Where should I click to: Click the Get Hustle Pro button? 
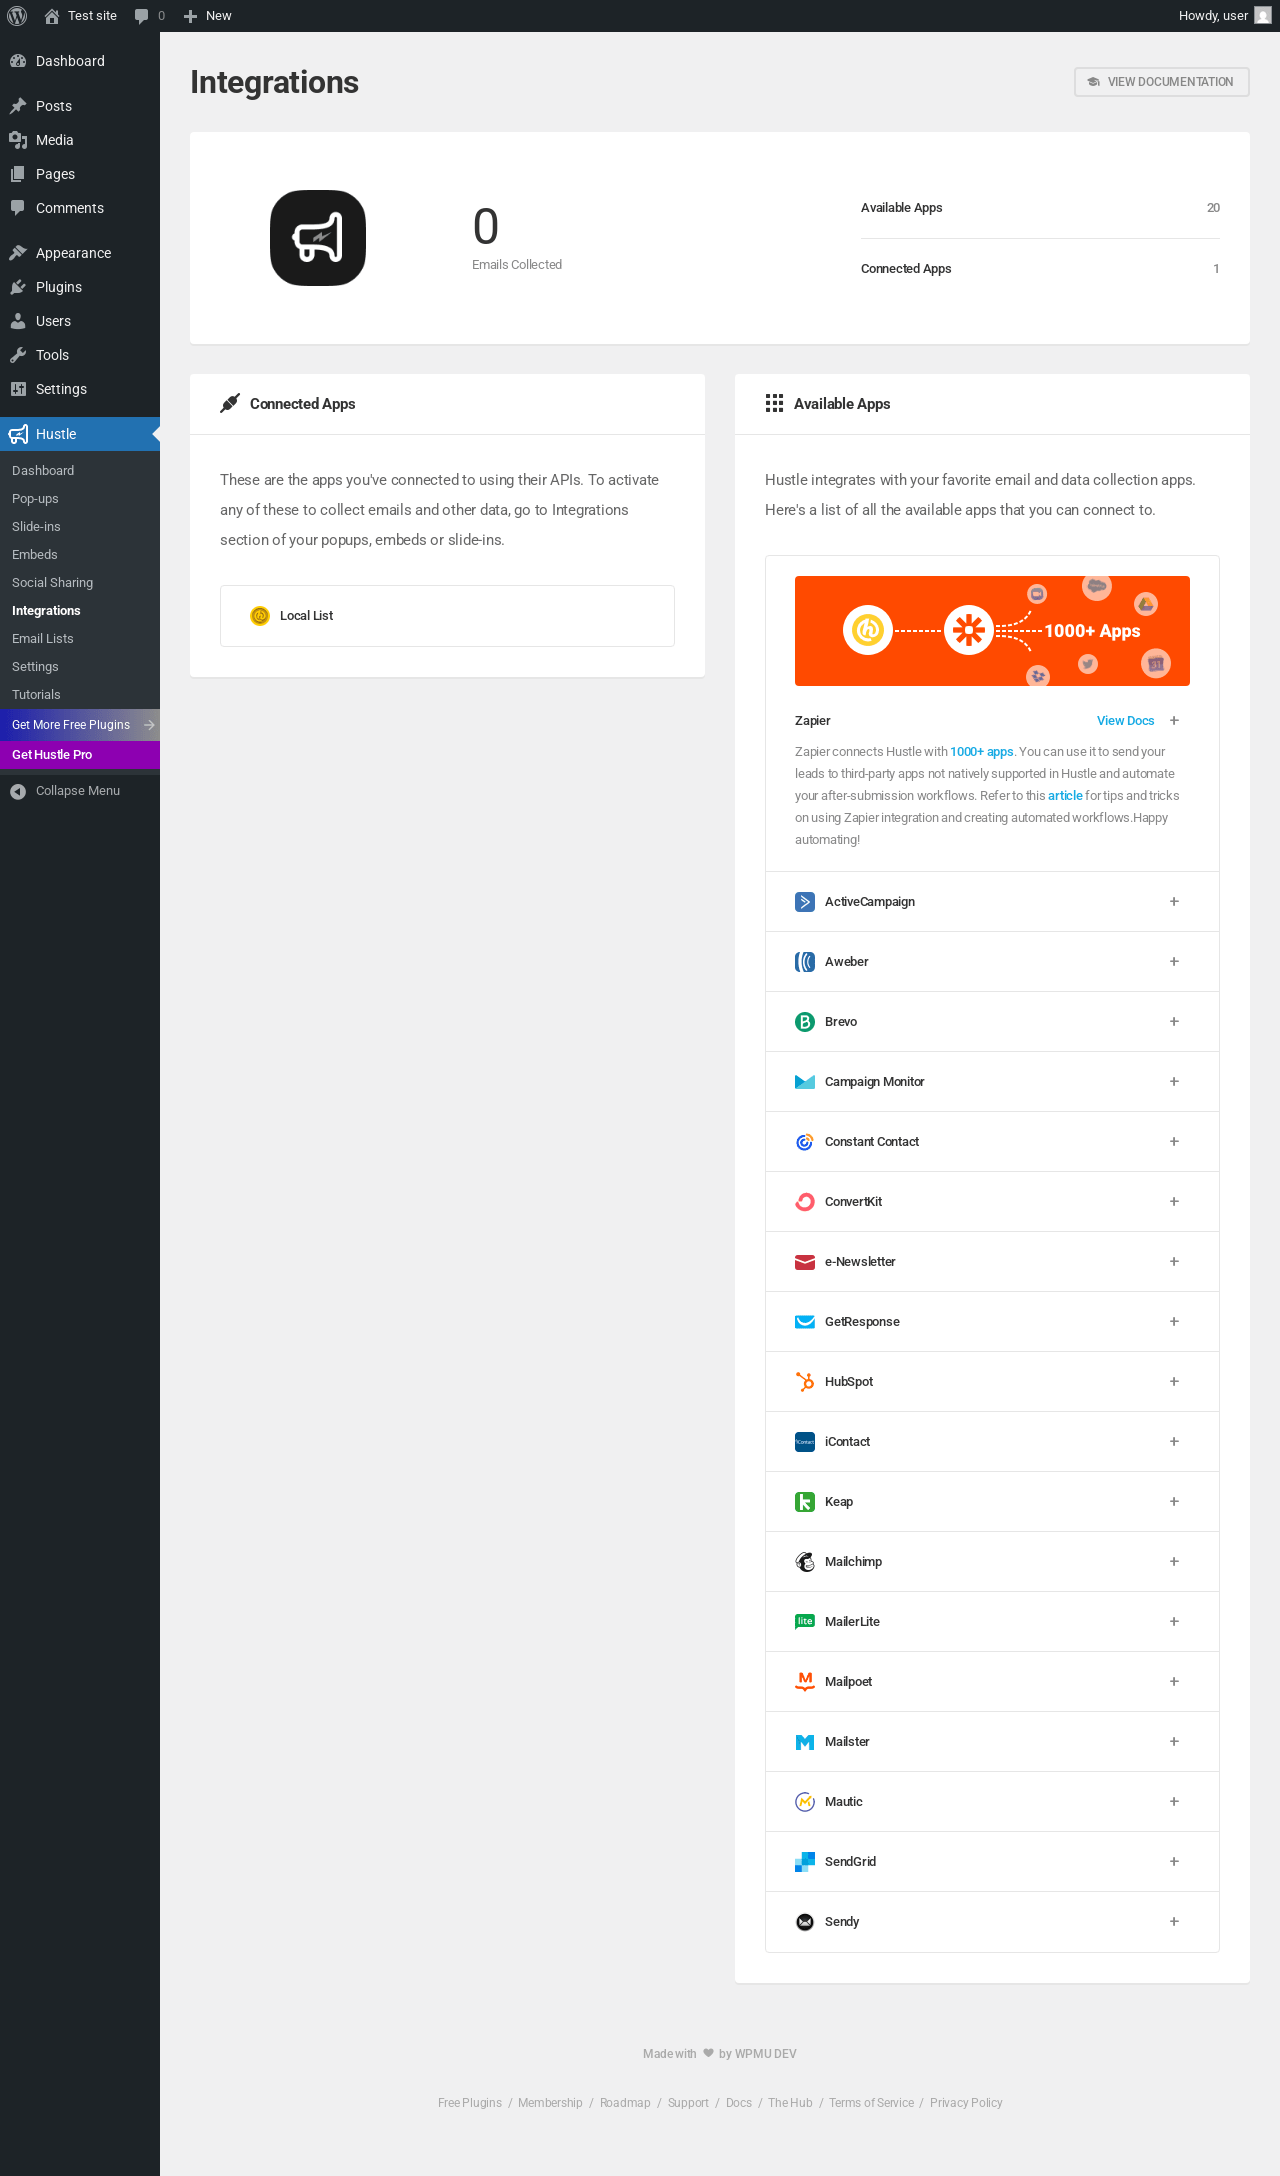(x=80, y=755)
